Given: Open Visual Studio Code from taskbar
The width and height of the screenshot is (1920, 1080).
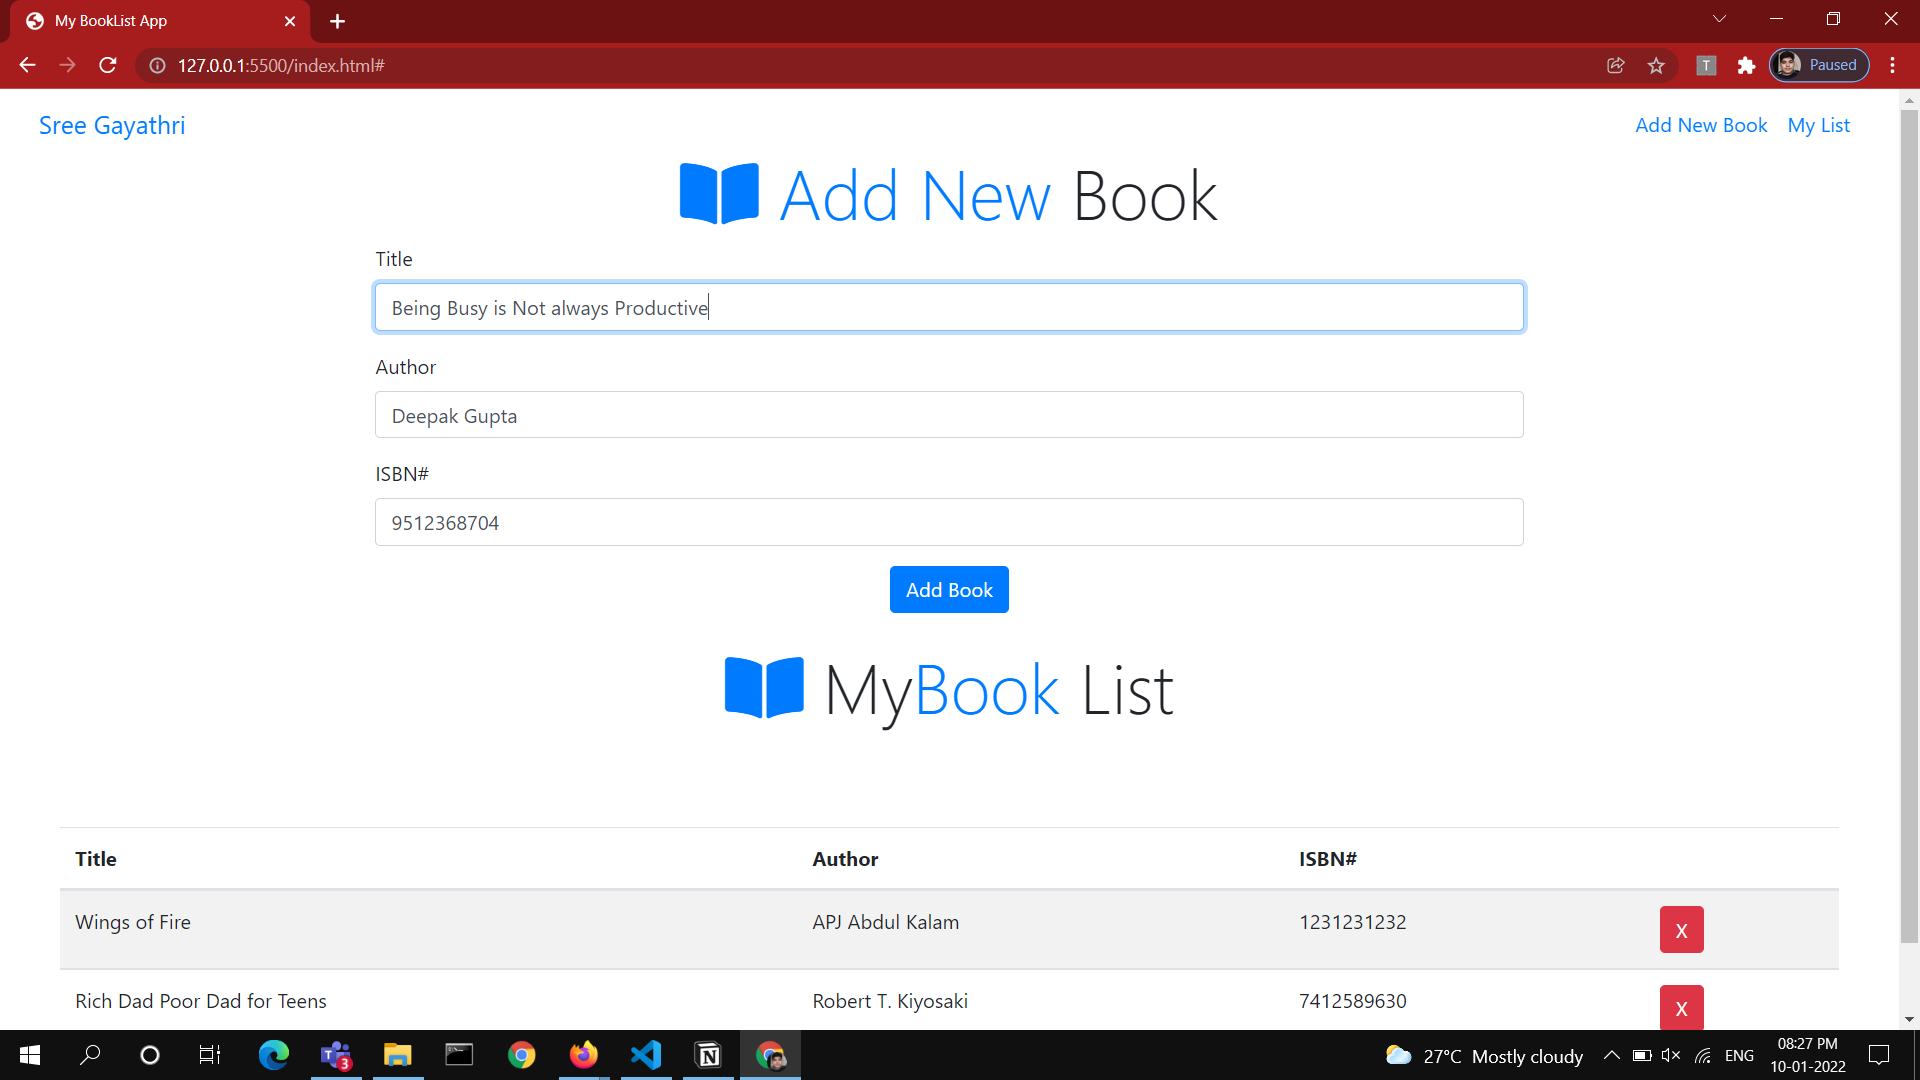Looking at the screenshot, I should click(x=646, y=1055).
